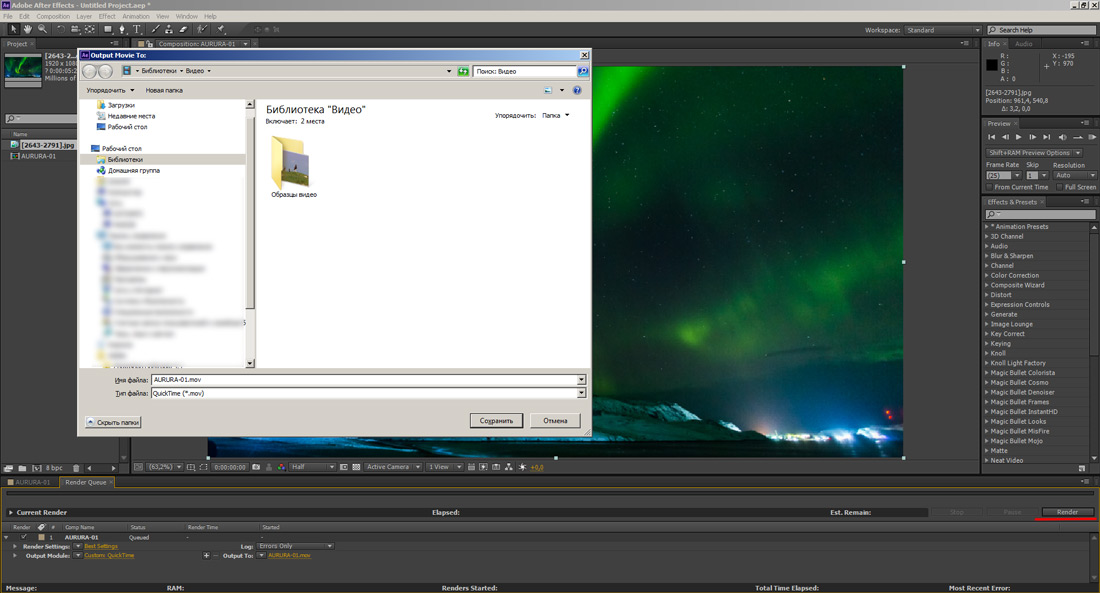1100x593 pixels.
Task: Expand the Workspace dropdown set to Standard
Action: tap(942, 30)
